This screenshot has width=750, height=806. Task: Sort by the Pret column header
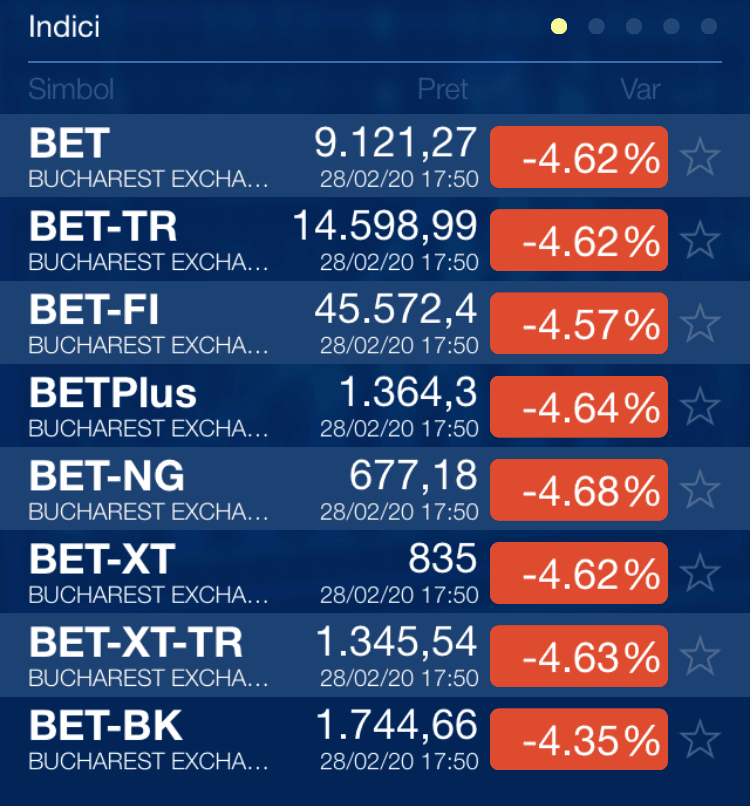443,89
